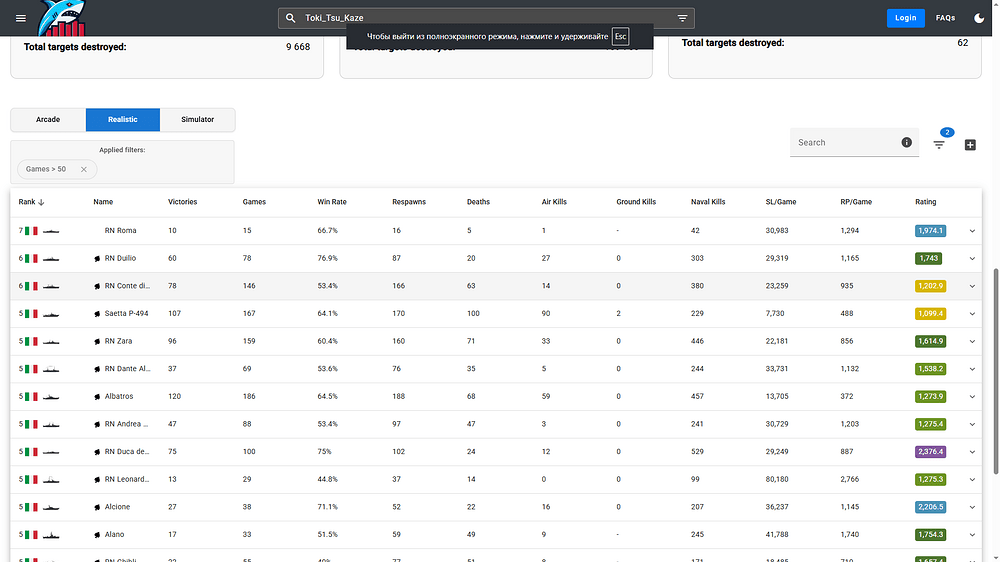Click the magnifier icon in player search

291,18
